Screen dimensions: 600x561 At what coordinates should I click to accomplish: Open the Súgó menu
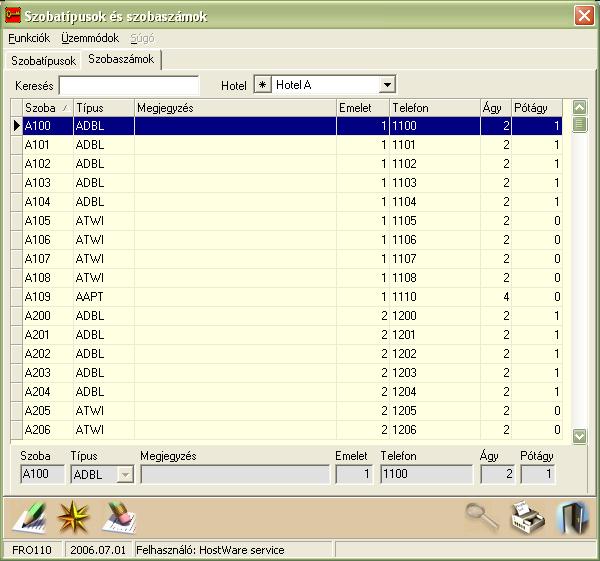(142, 38)
